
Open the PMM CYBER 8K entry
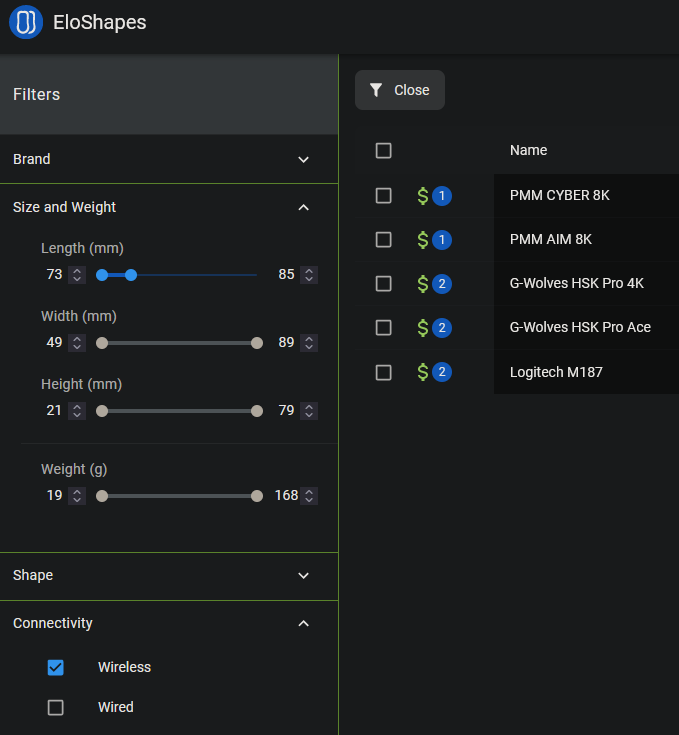560,195
